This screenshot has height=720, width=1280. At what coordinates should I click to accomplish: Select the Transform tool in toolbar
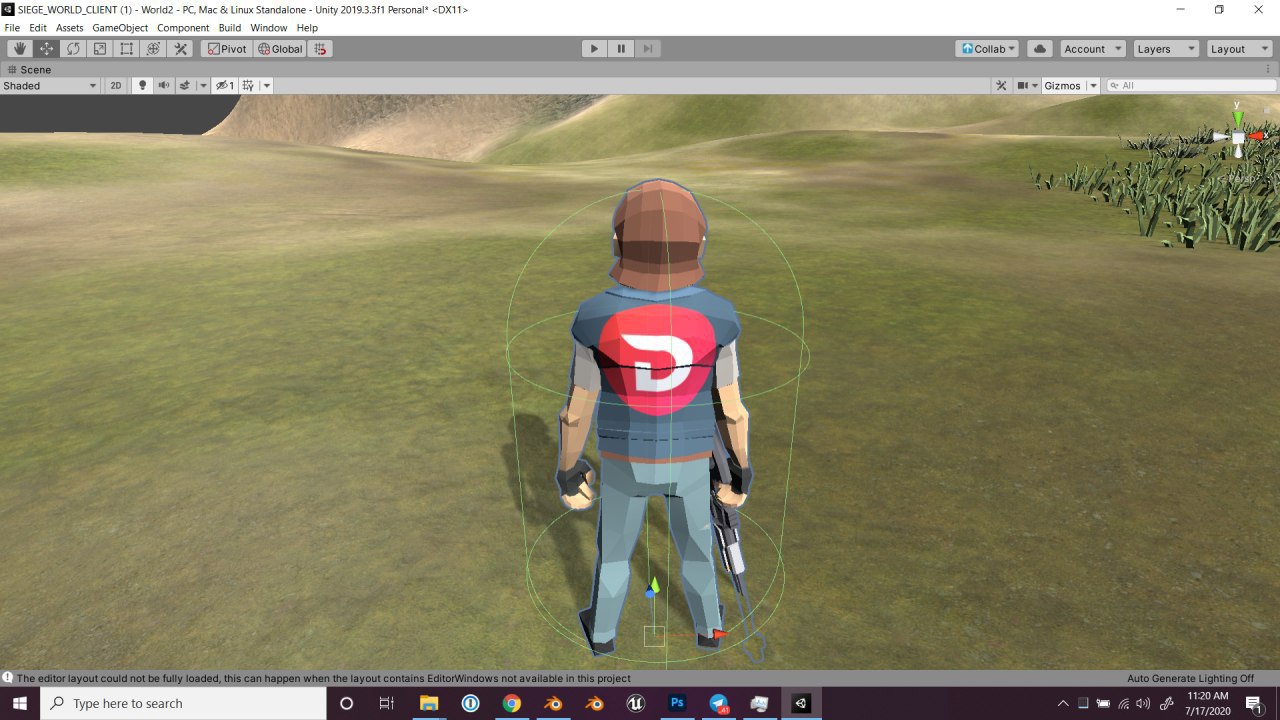[x=154, y=49]
